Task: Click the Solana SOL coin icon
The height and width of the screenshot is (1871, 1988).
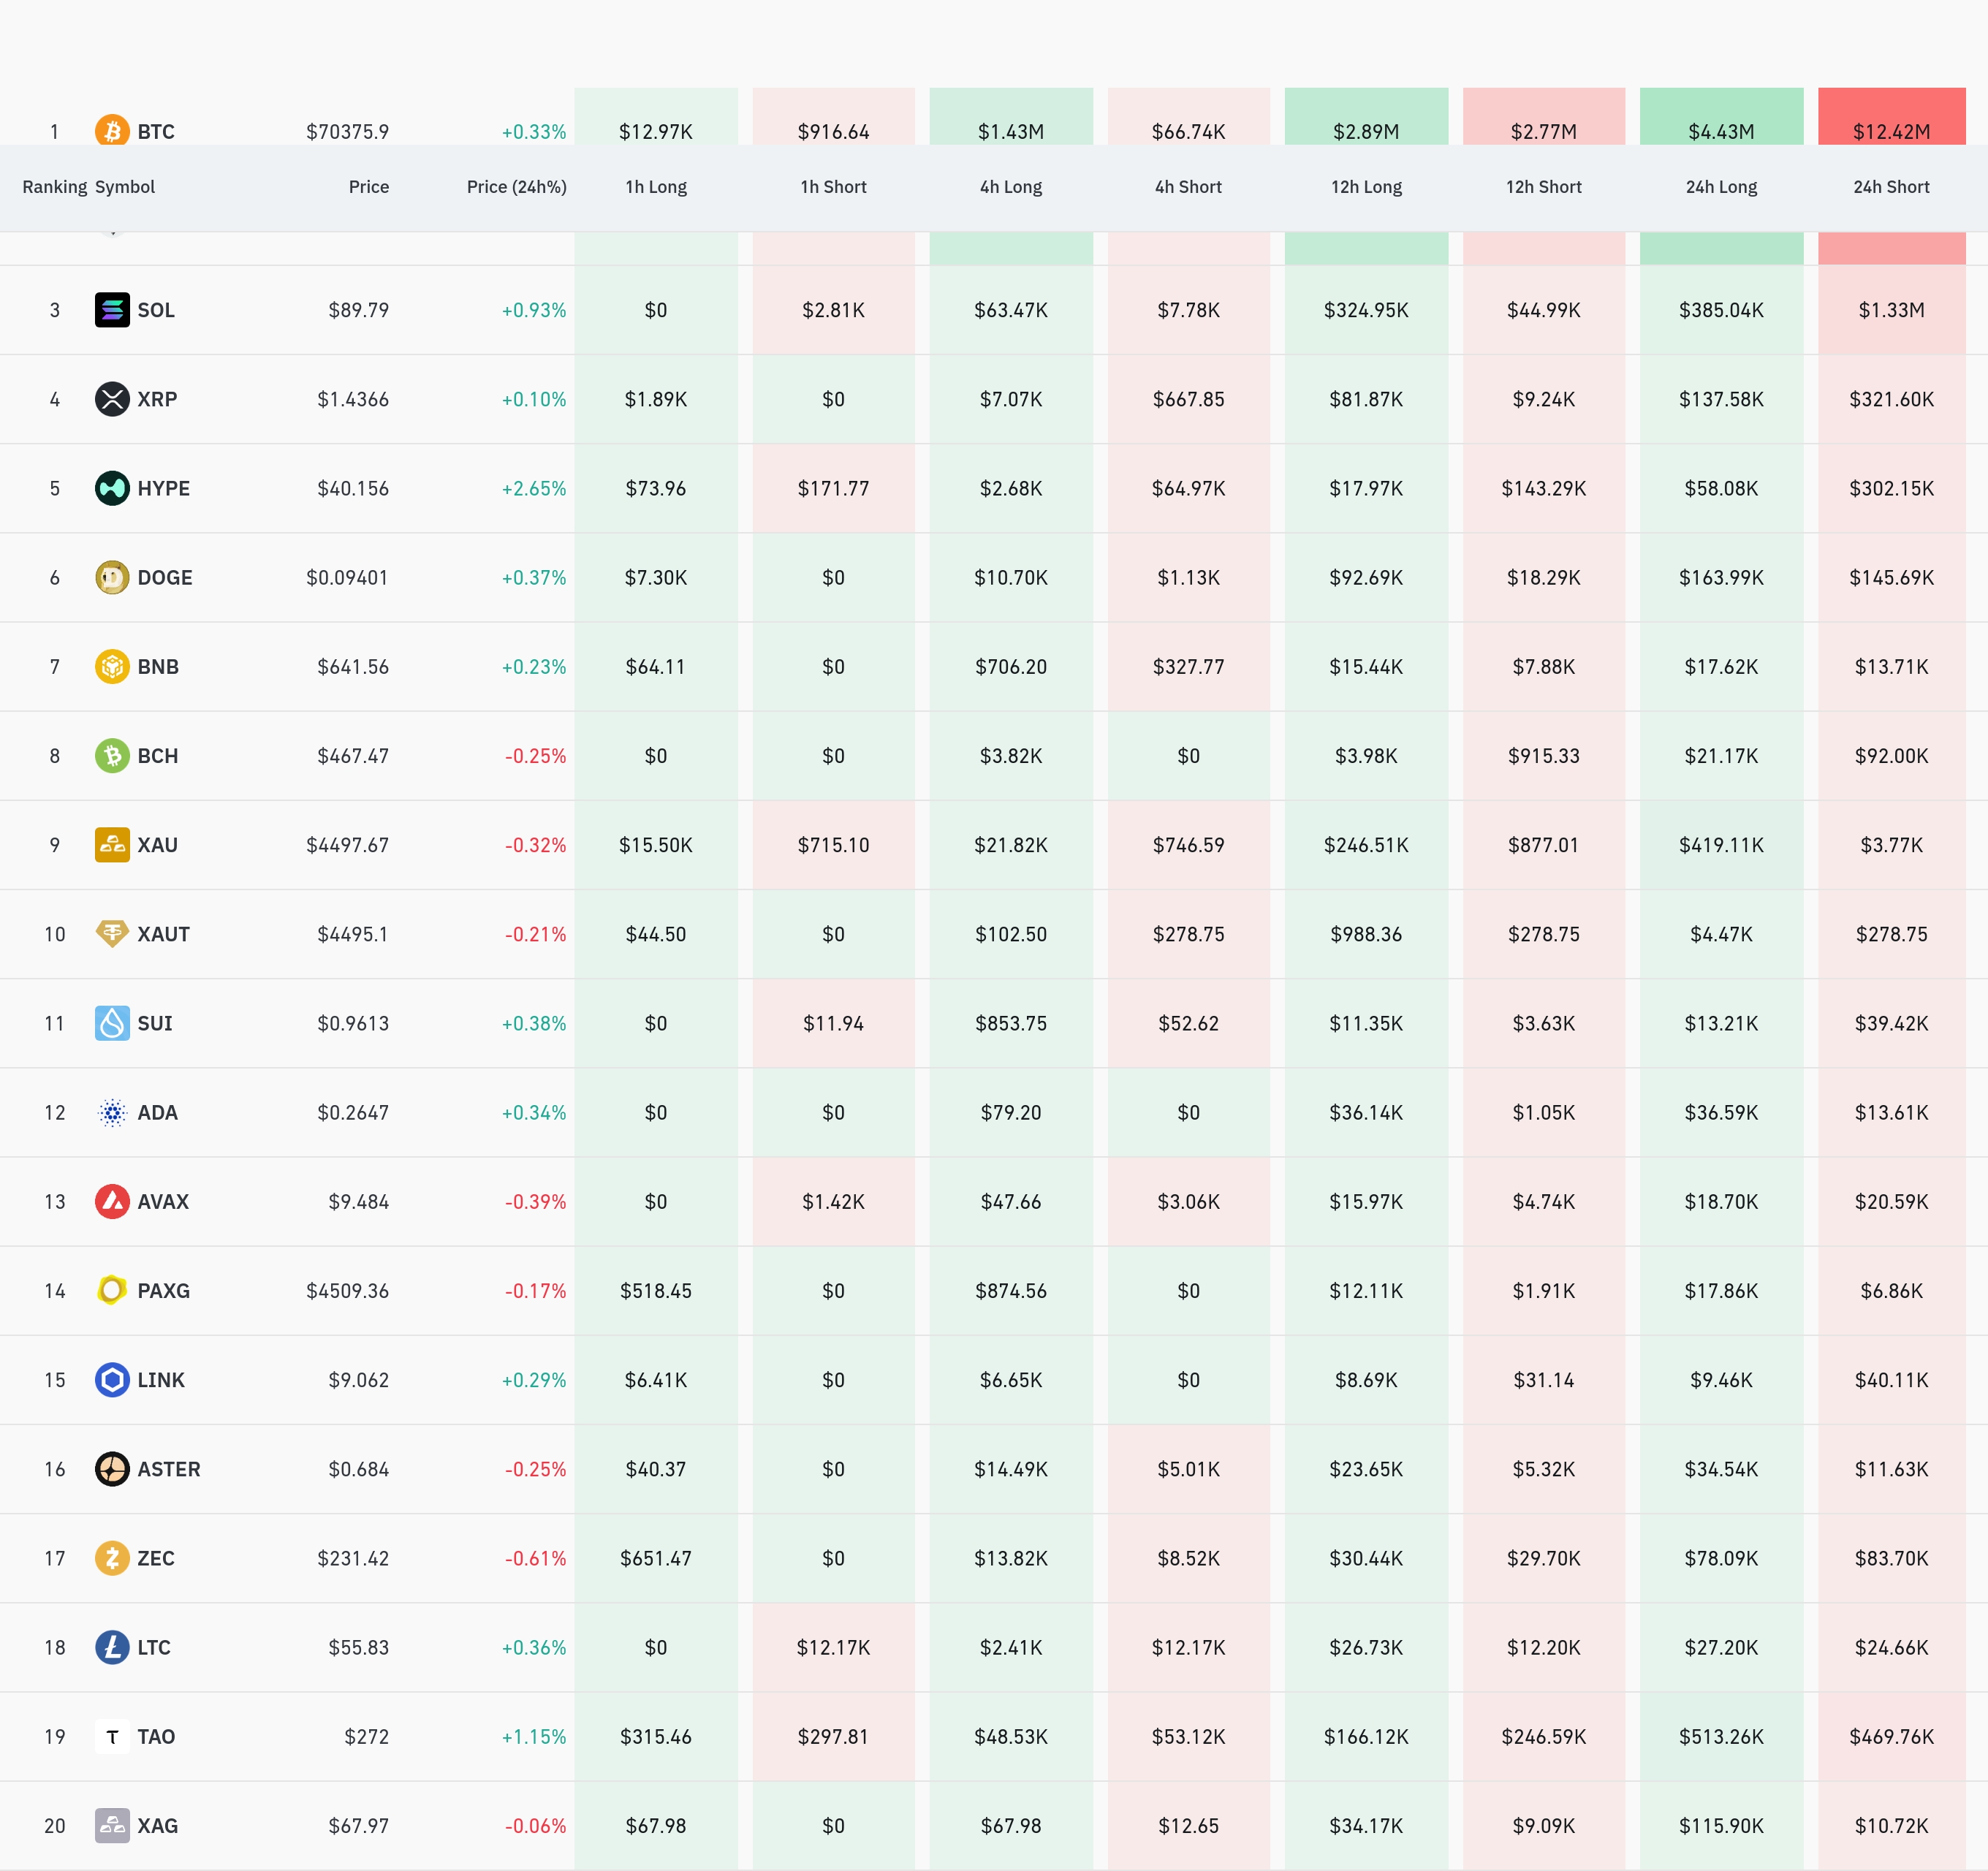Action: click(112, 310)
